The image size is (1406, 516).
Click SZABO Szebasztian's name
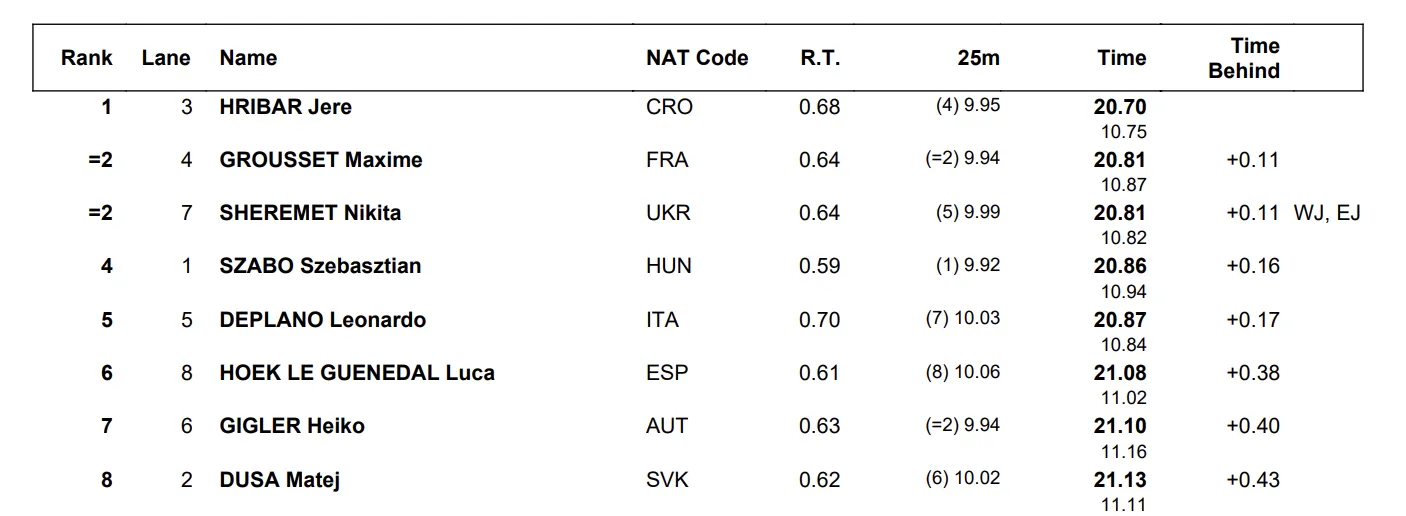click(320, 266)
